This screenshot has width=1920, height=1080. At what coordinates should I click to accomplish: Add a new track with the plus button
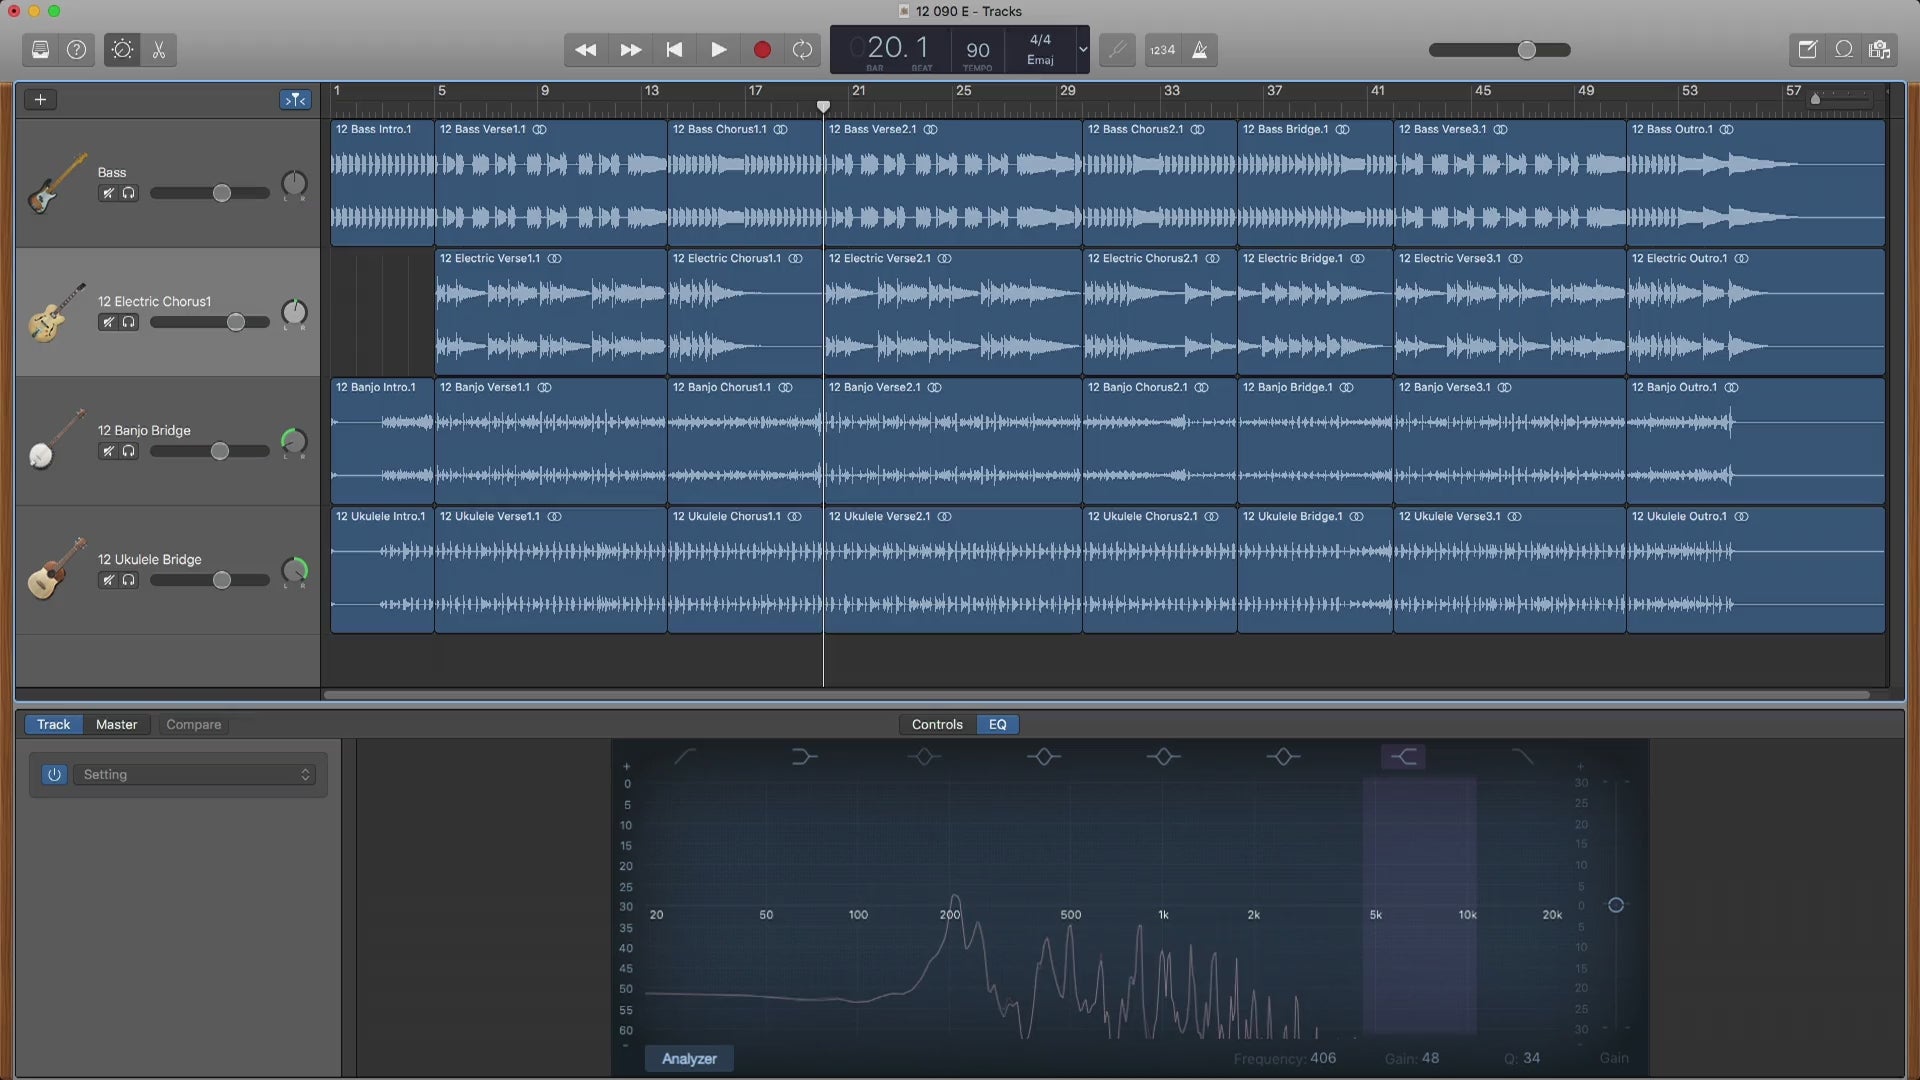40,99
